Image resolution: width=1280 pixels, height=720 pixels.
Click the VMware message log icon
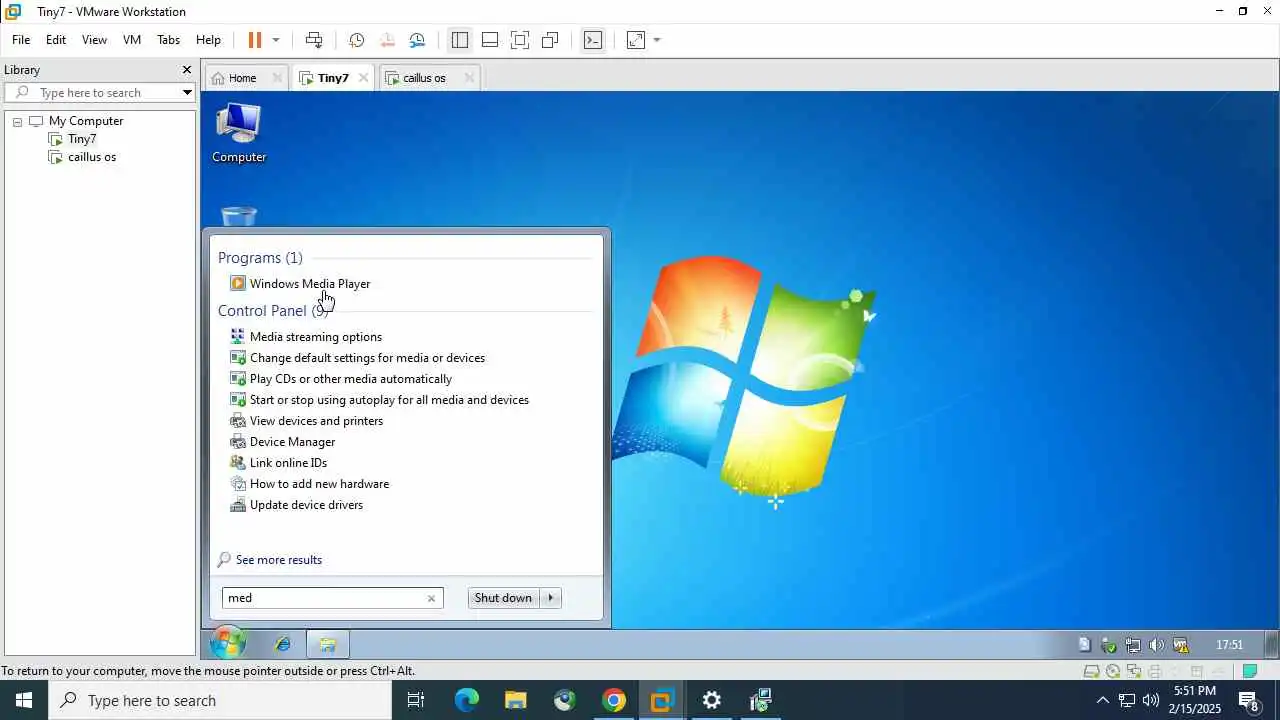pos(1249,671)
